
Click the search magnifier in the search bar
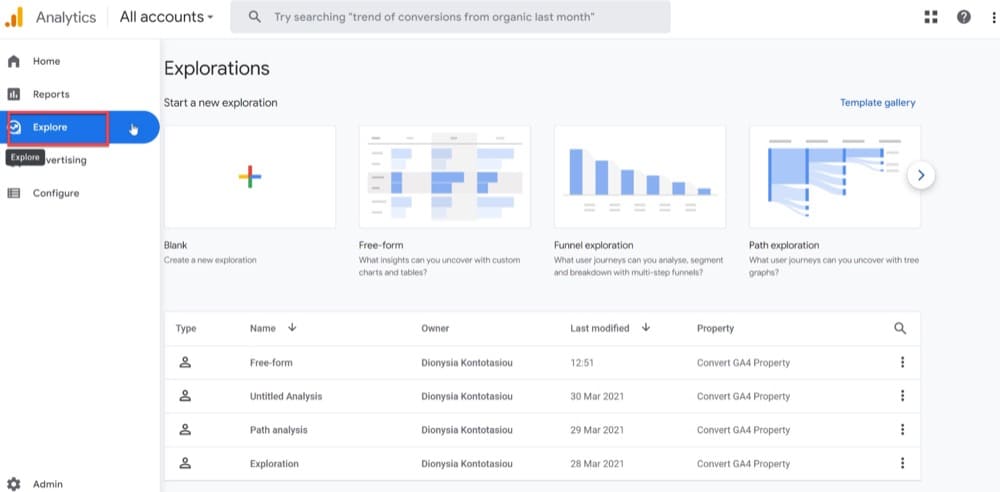[254, 17]
